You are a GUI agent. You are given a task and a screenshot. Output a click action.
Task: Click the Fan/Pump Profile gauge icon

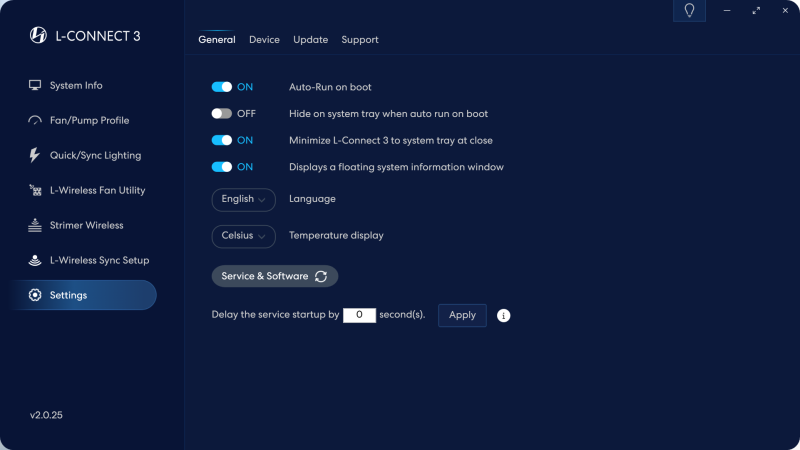click(x=35, y=120)
